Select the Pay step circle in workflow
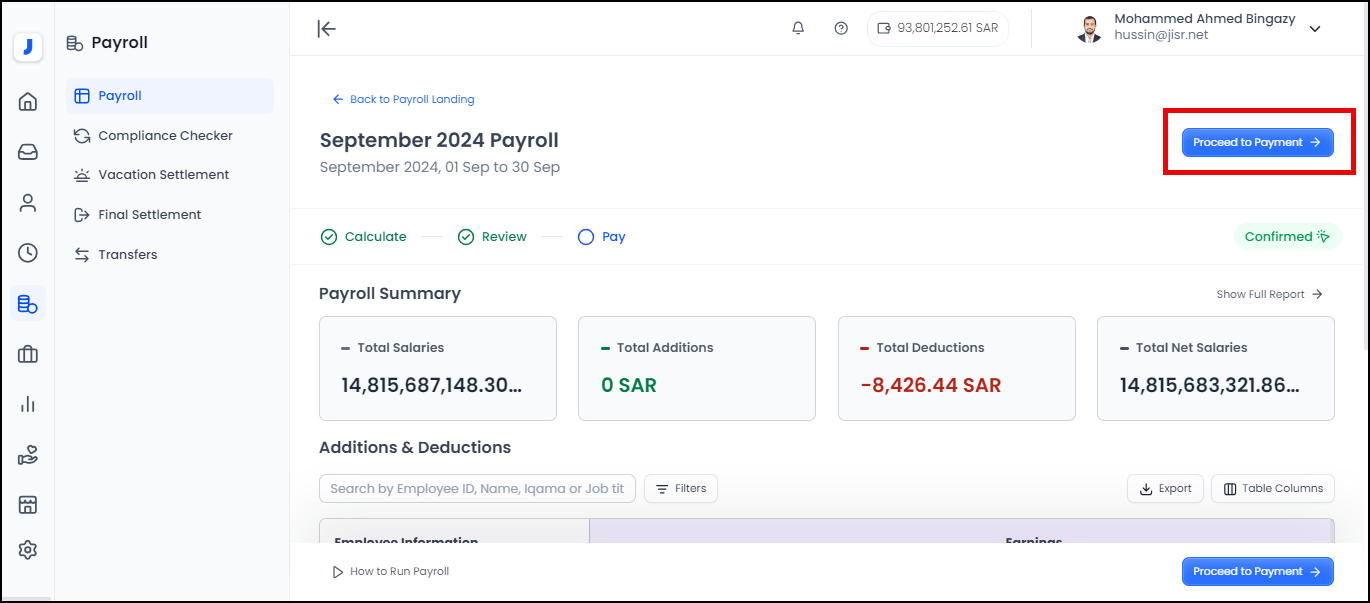 (585, 236)
